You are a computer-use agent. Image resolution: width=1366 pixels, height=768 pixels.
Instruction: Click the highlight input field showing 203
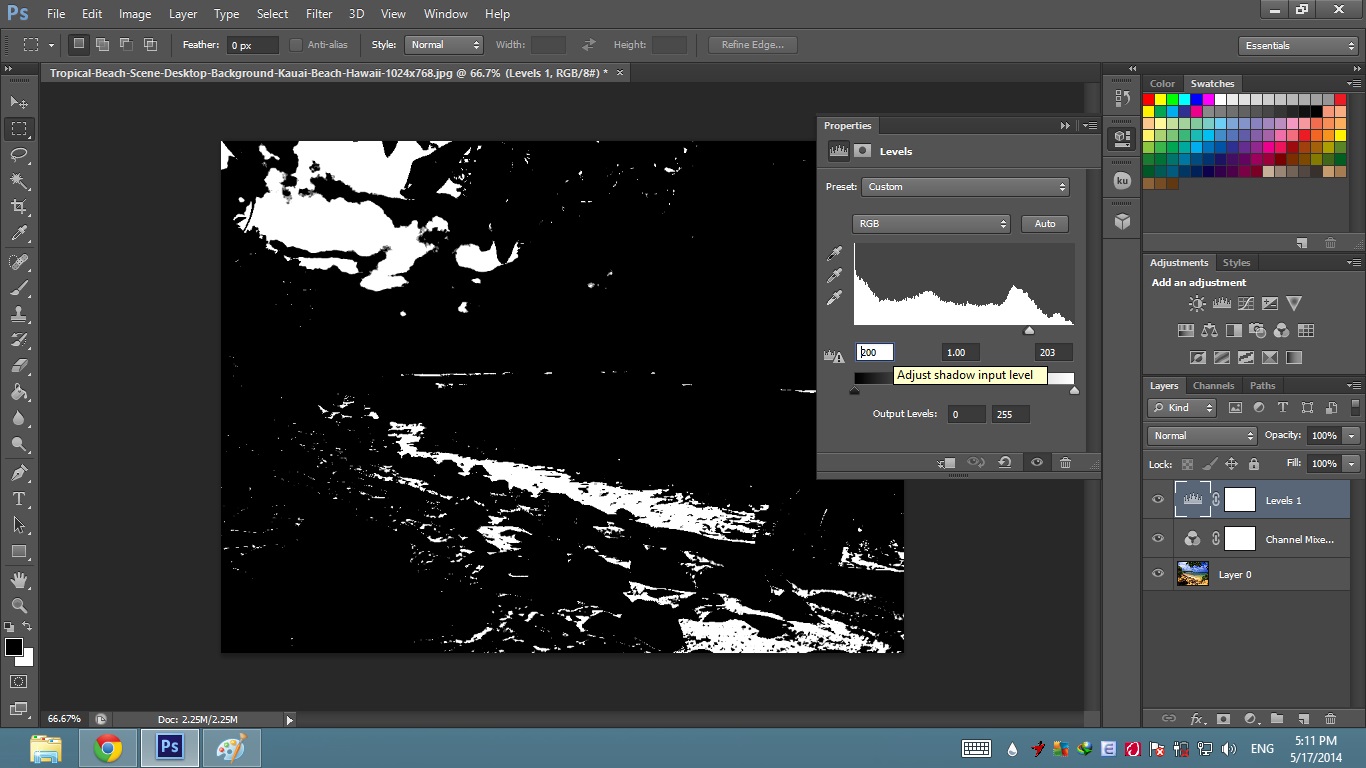coord(1053,353)
